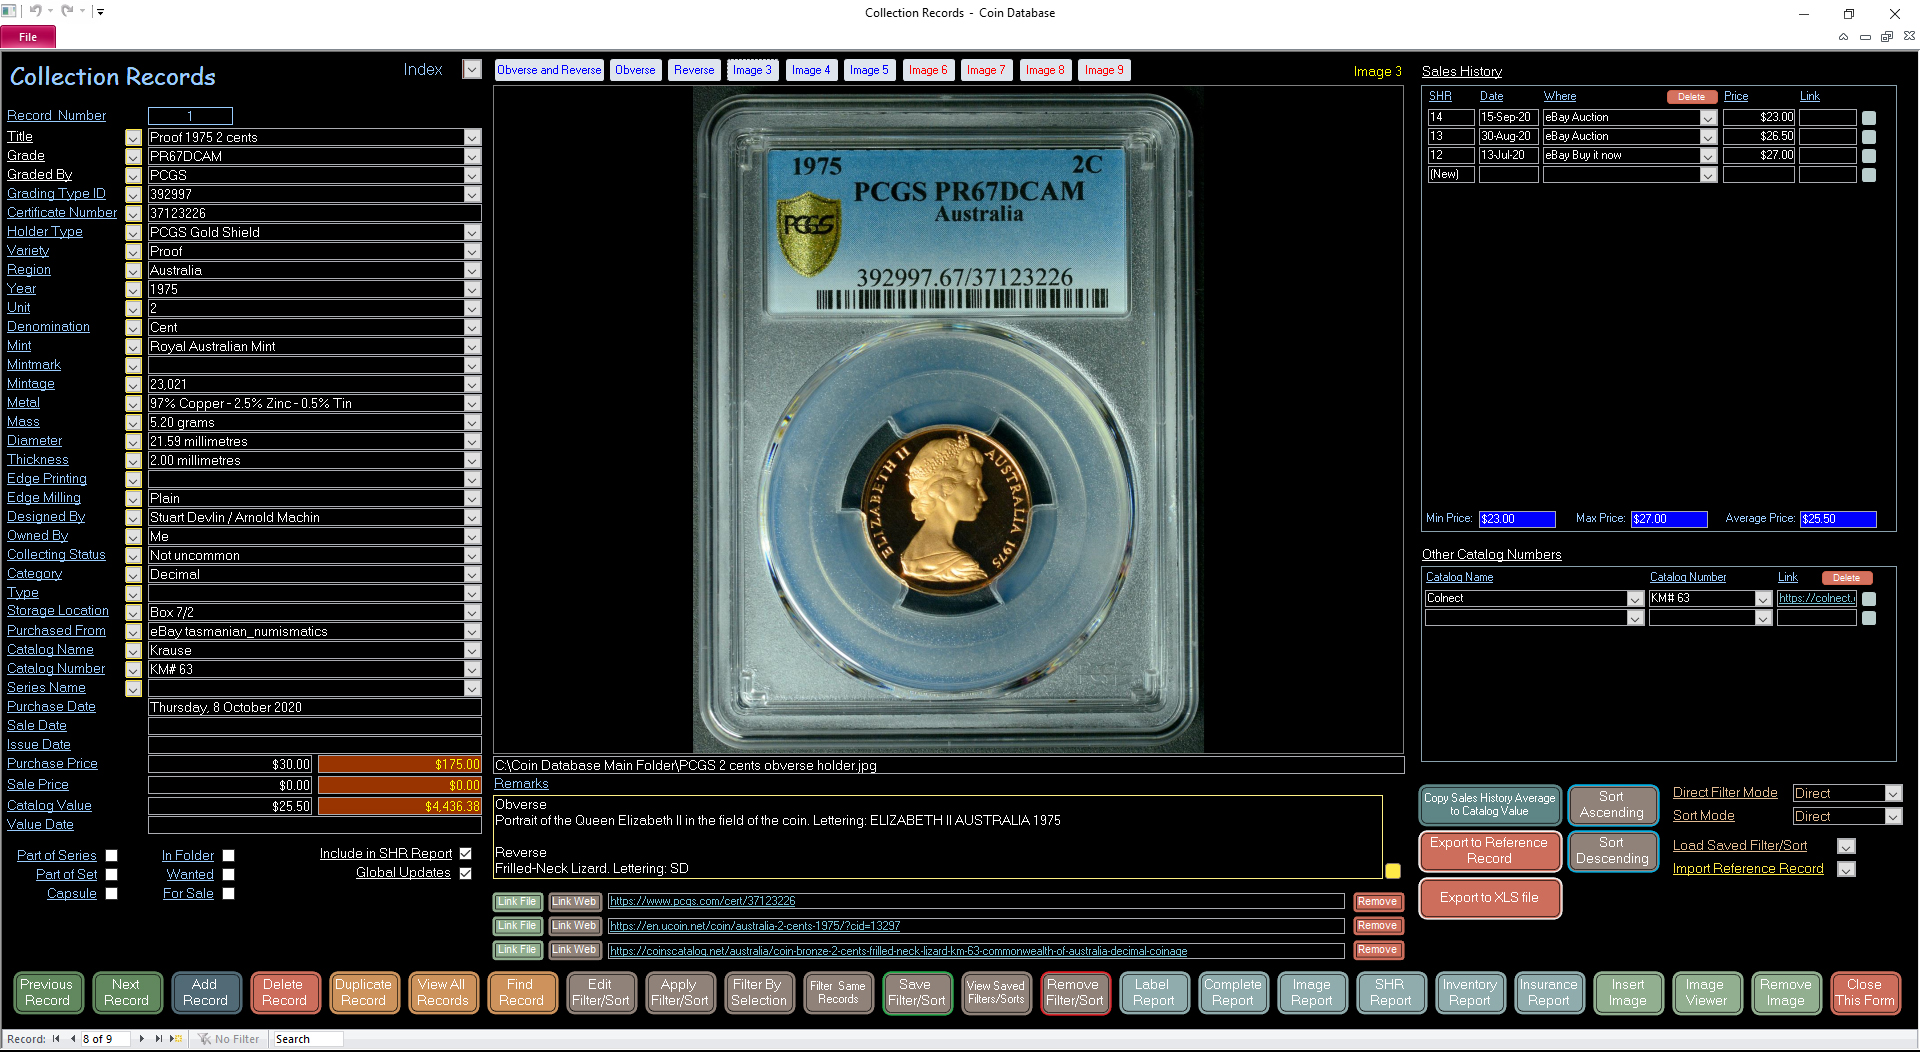Image resolution: width=1920 pixels, height=1052 pixels.
Task: Click grey square on Colnect catalog row
Action: click(1869, 599)
